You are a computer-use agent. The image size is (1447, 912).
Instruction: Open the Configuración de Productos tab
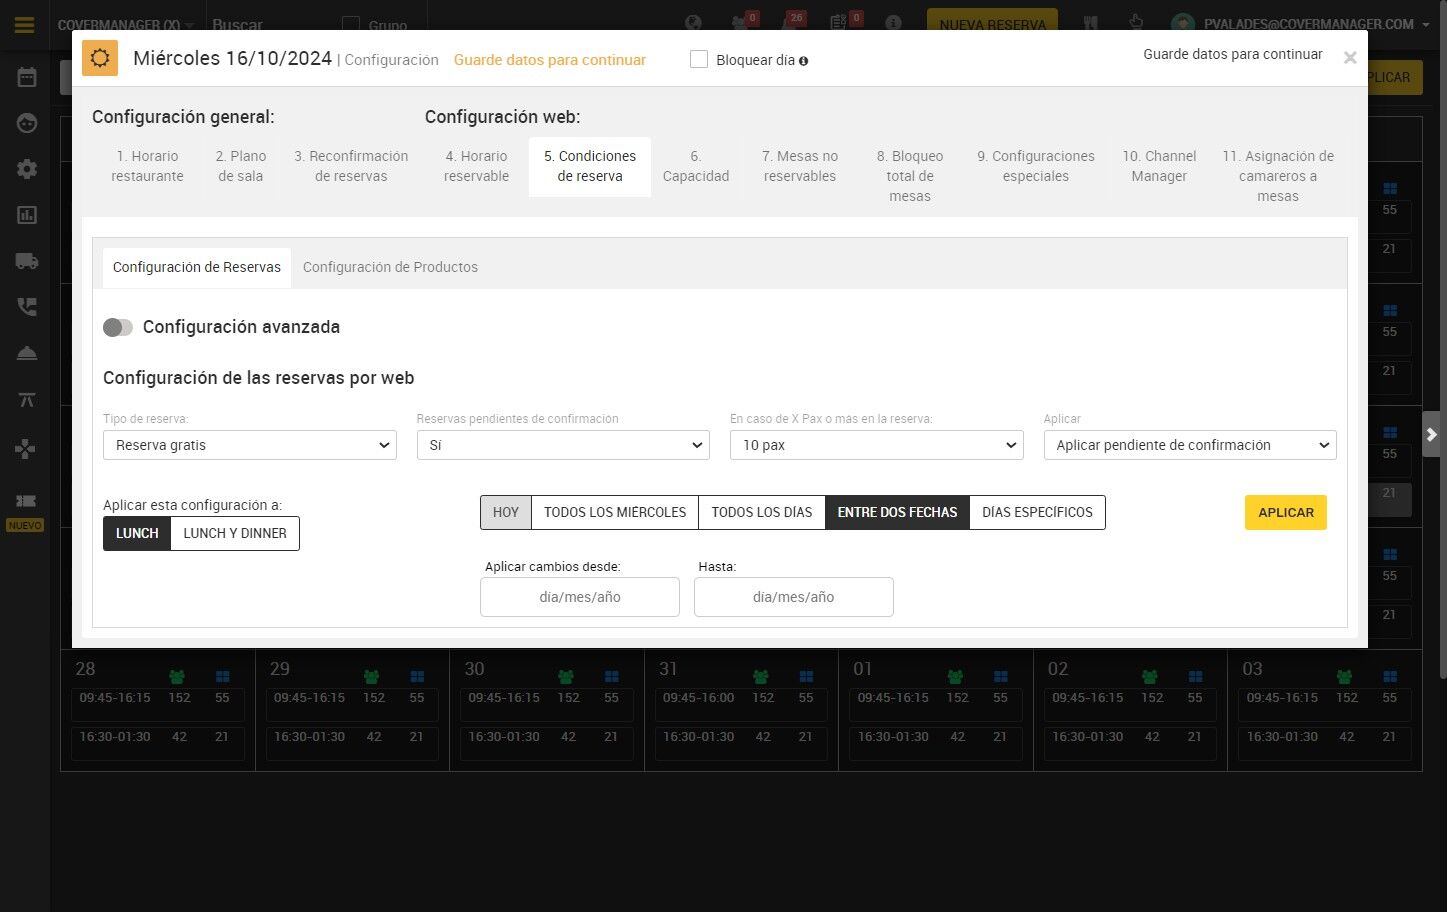(390, 267)
